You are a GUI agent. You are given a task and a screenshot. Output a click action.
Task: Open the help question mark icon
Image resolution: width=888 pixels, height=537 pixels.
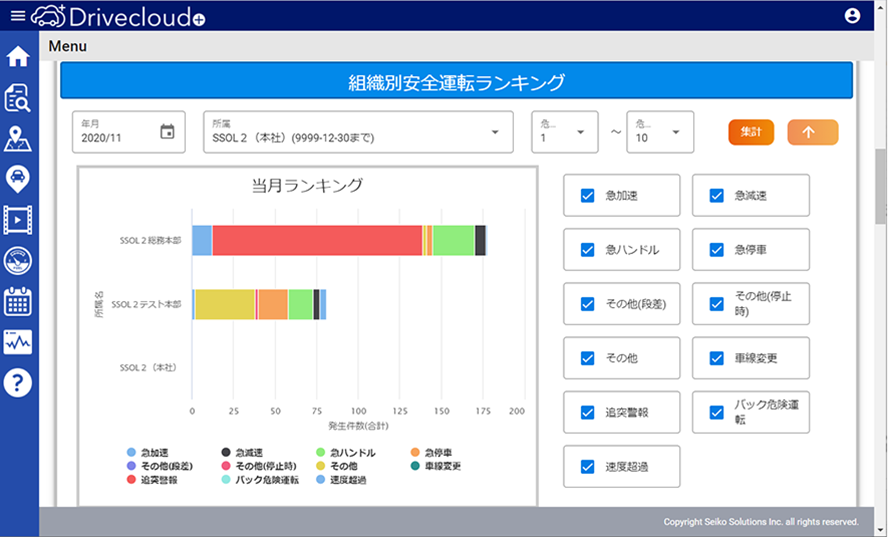tap(18, 383)
